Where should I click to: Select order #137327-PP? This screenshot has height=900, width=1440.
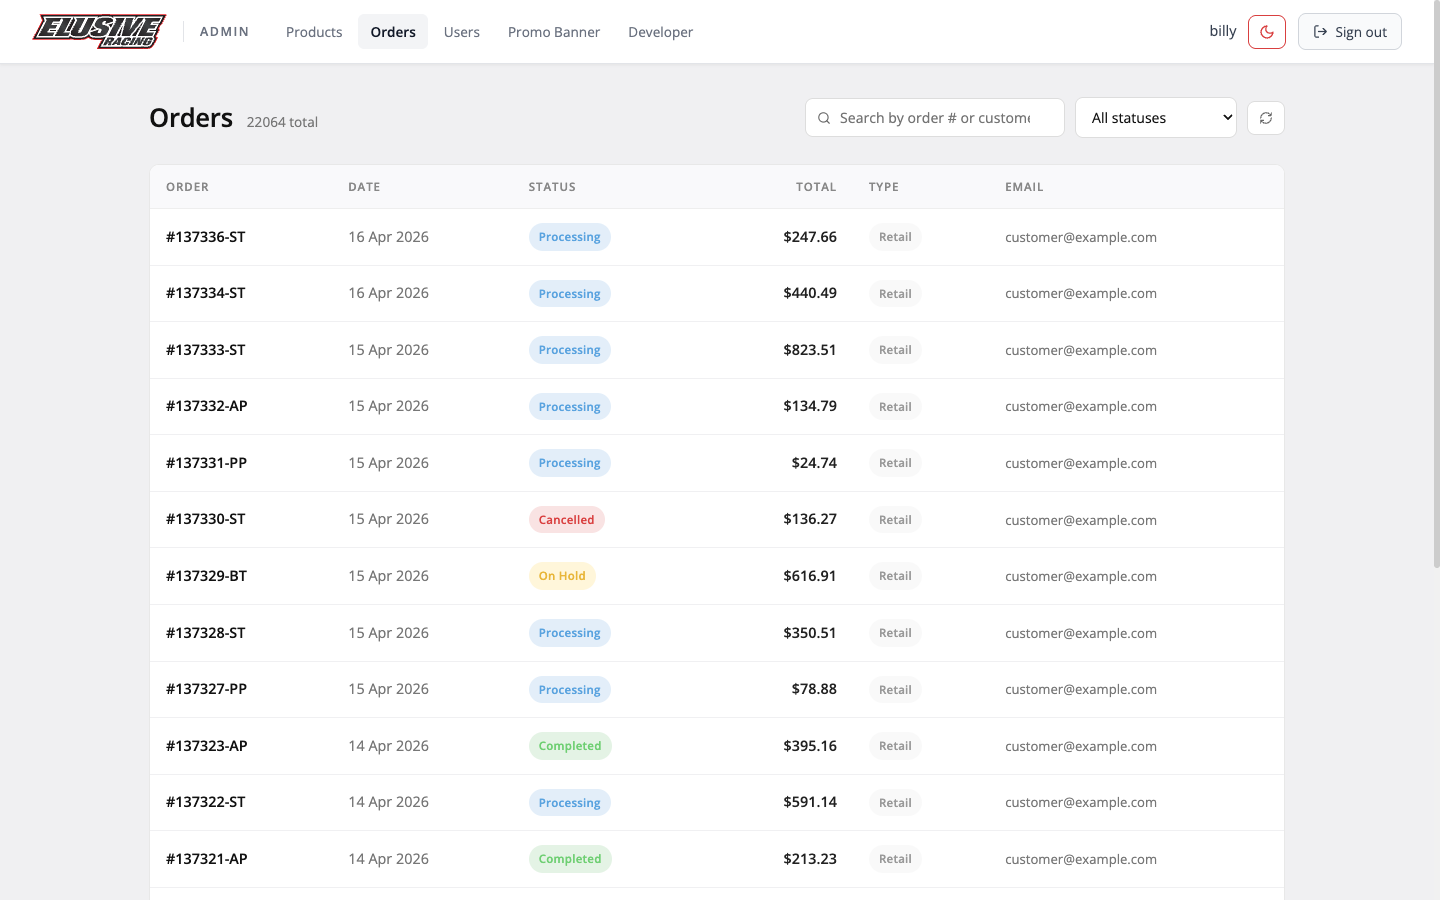coord(206,689)
